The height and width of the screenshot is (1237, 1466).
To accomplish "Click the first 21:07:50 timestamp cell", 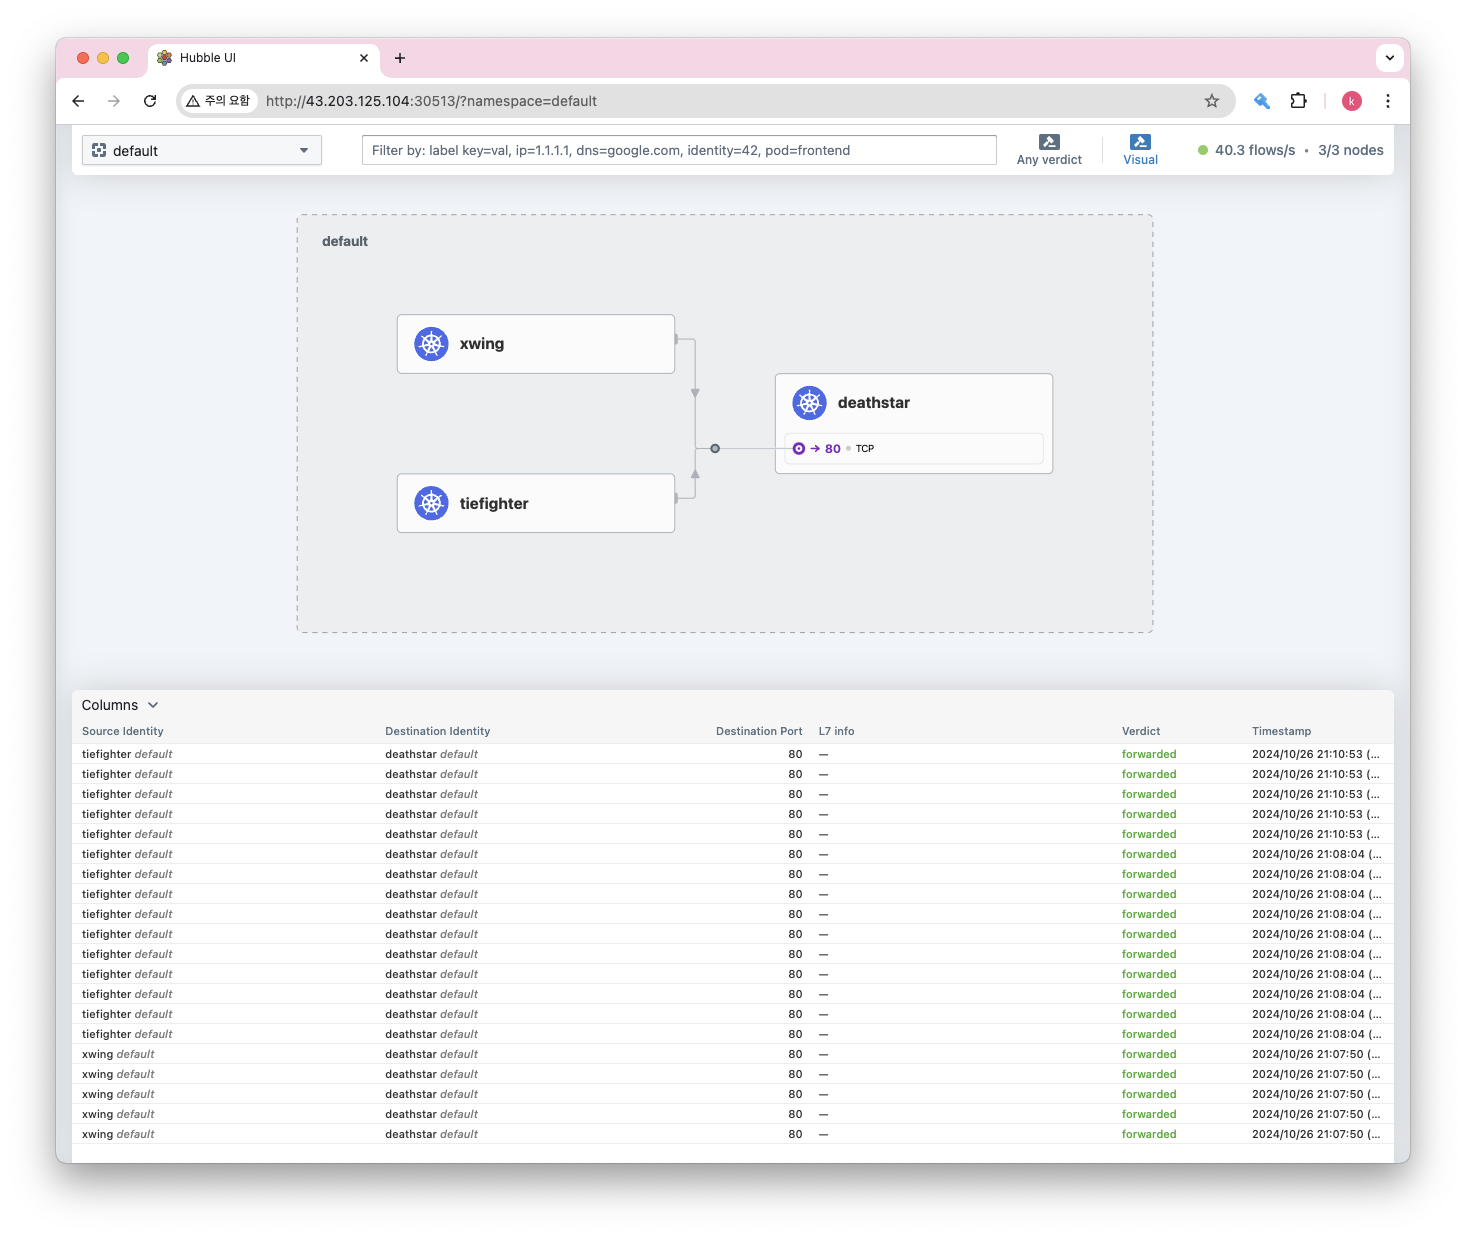I will click(1316, 1054).
